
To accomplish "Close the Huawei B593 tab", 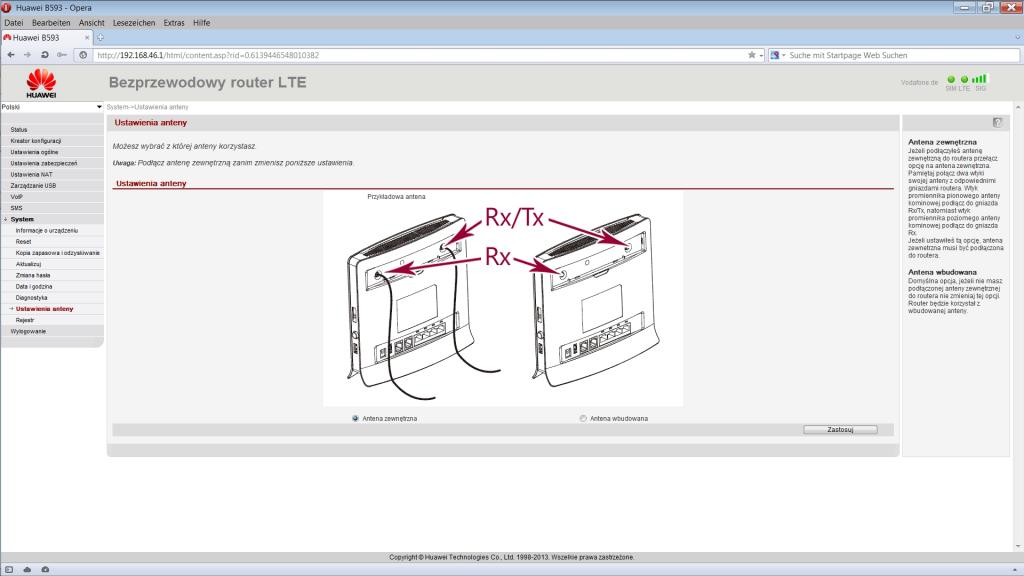I will [87, 38].
